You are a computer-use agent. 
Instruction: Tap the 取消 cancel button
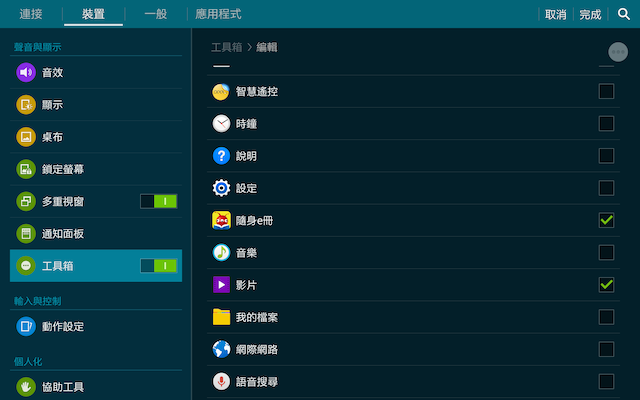[556, 15]
